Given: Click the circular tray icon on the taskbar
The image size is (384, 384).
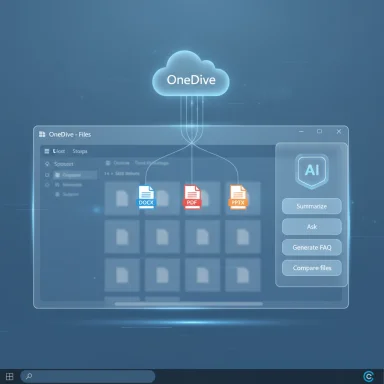Looking at the screenshot, I should (x=368, y=377).
